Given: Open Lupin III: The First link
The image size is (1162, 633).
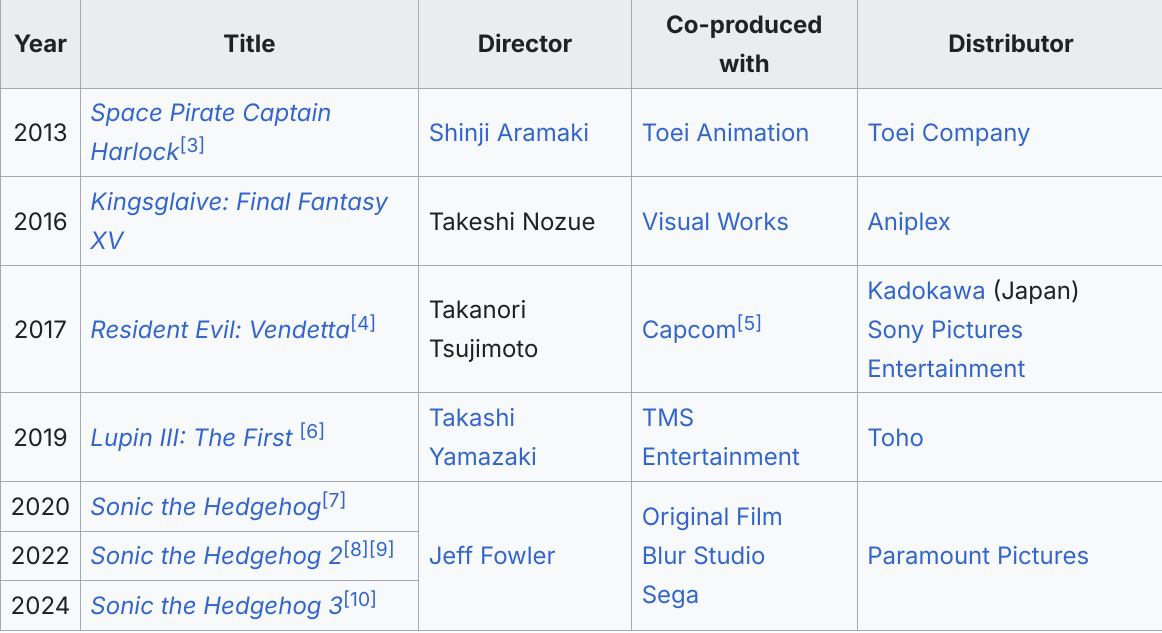Looking at the screenshot, I should click(192, 438).
